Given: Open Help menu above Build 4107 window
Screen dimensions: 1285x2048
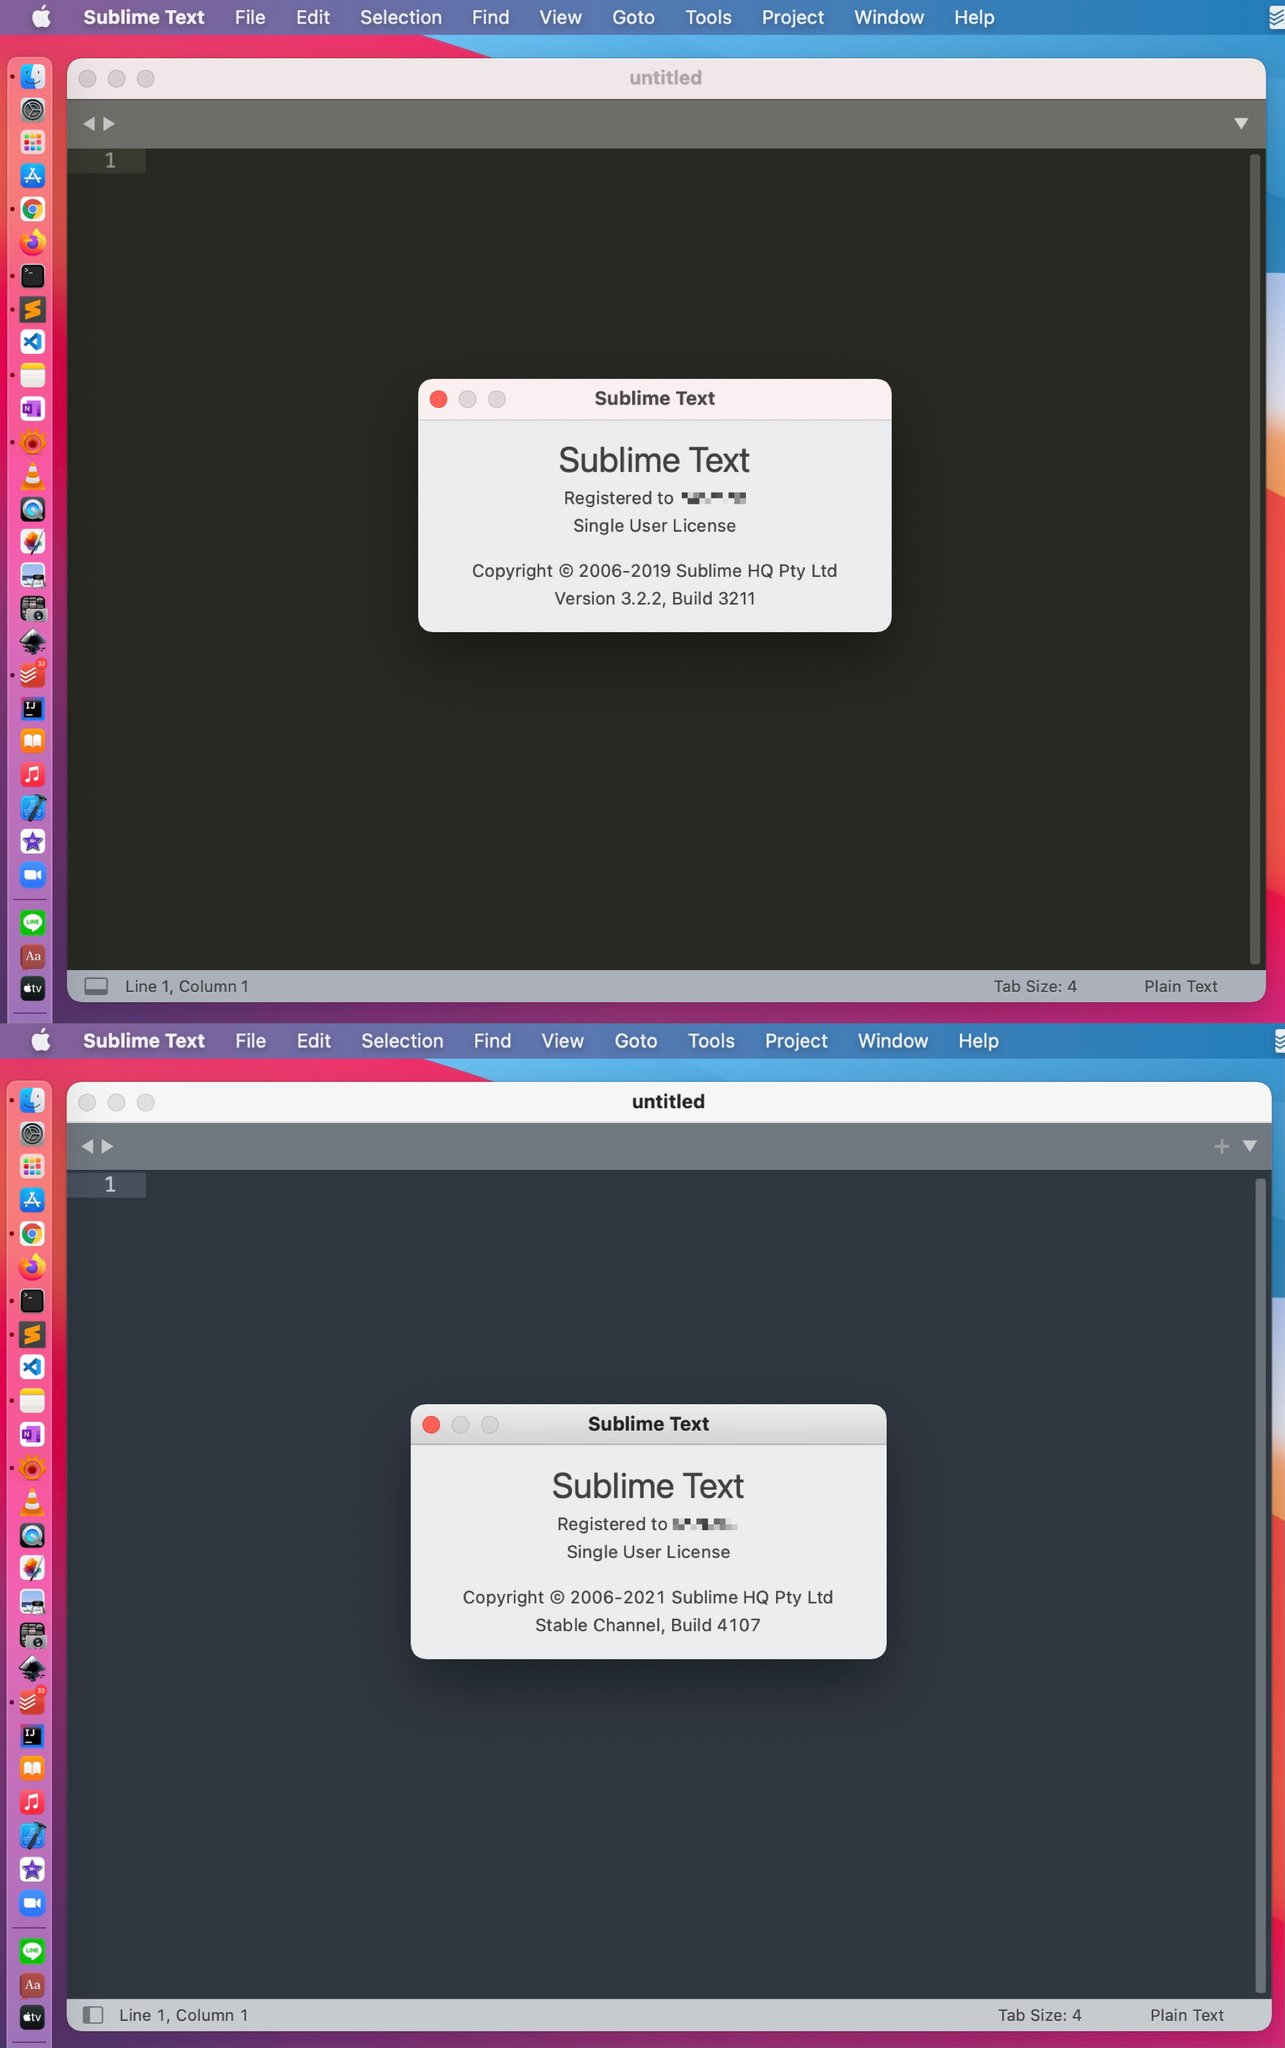Looking at the screenshot, I should [x=978, y=1041].
